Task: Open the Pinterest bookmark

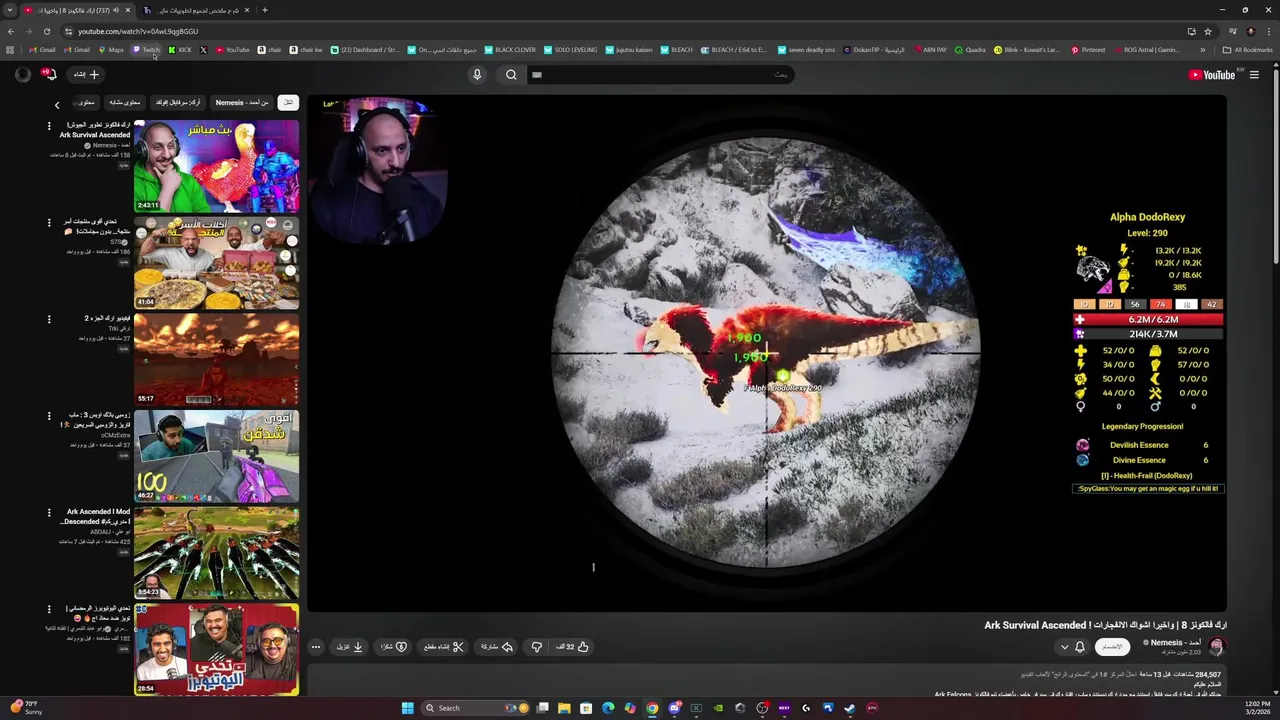Action: click(x=1088, y=50)
